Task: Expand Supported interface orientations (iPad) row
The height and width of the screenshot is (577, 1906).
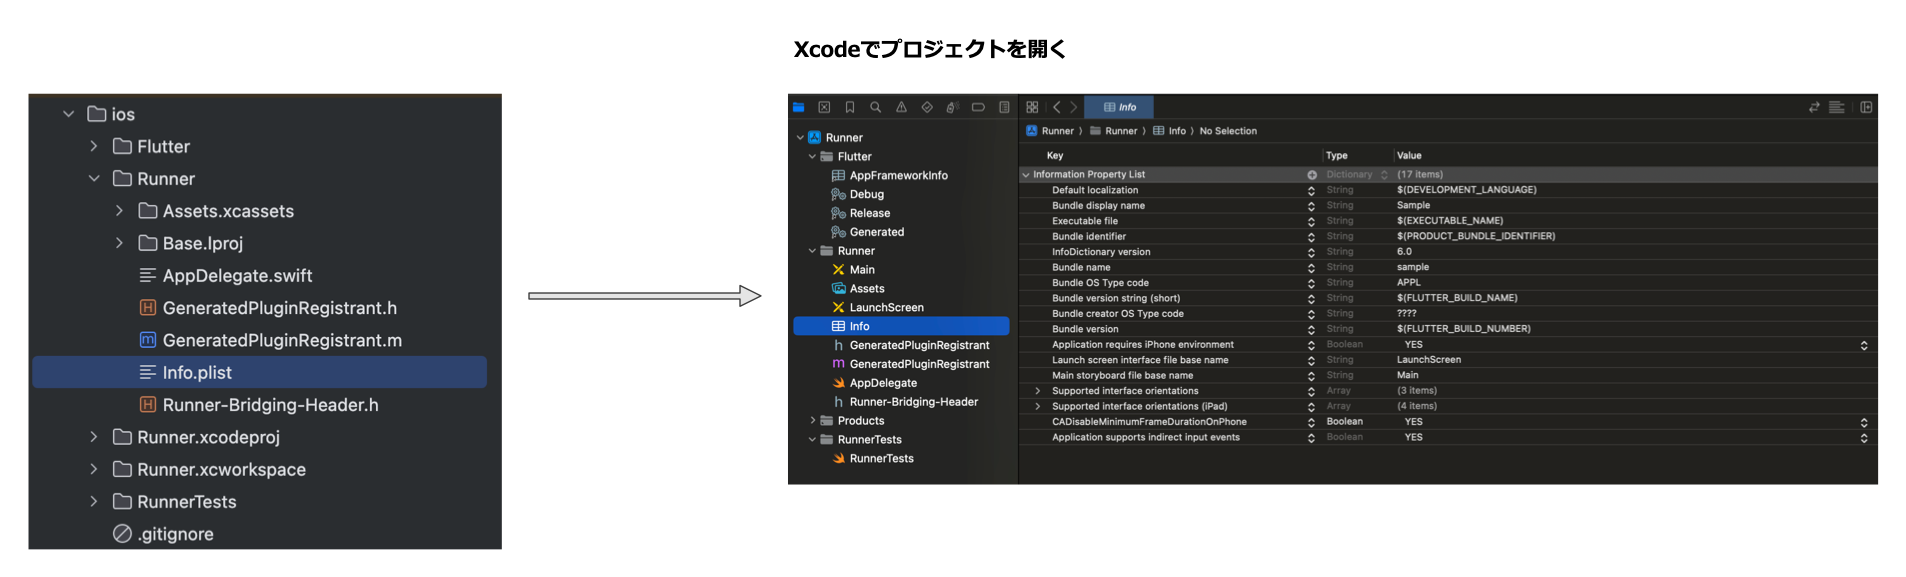Action: click(x=1038, y=406)
